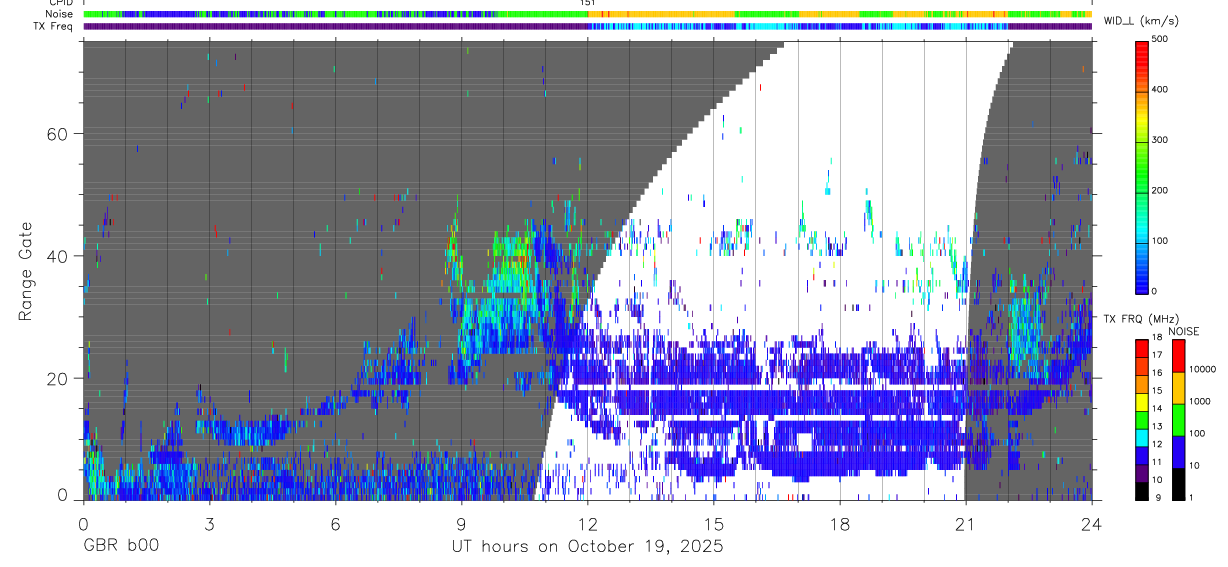Viewport: 1228px width, 567px height.
Task: Click the 6 tick on UT hours axis
Action: pyautogui.click(x=336, y=523)
